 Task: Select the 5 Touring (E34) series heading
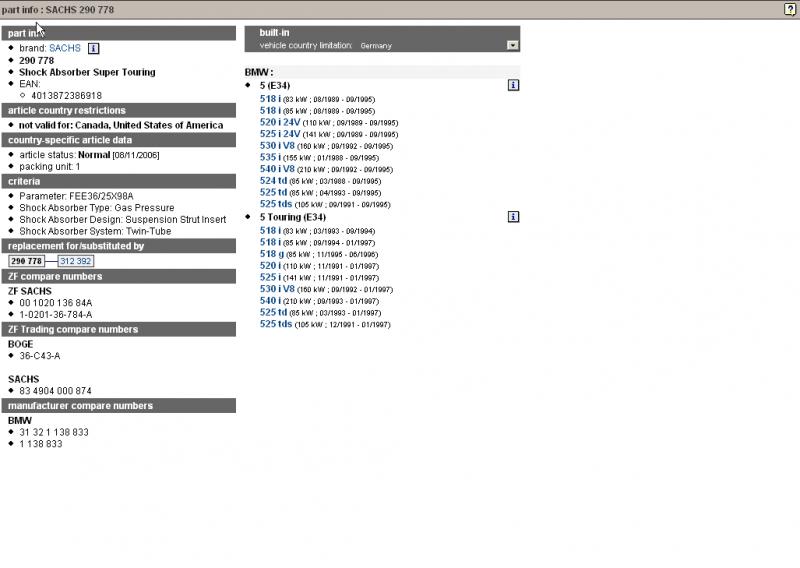pos(293,217)
